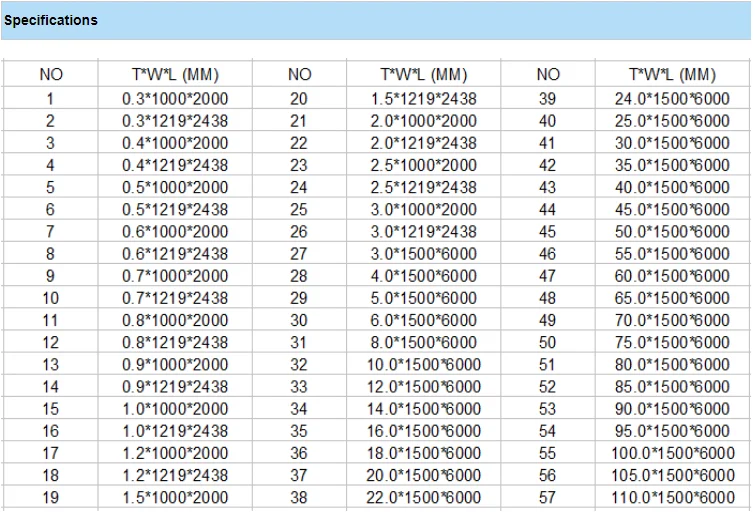Pick the 2.5*1000*2000 size
Viewport: 755px width, 513px height.
pyautogui.click(x=424, y=165)
